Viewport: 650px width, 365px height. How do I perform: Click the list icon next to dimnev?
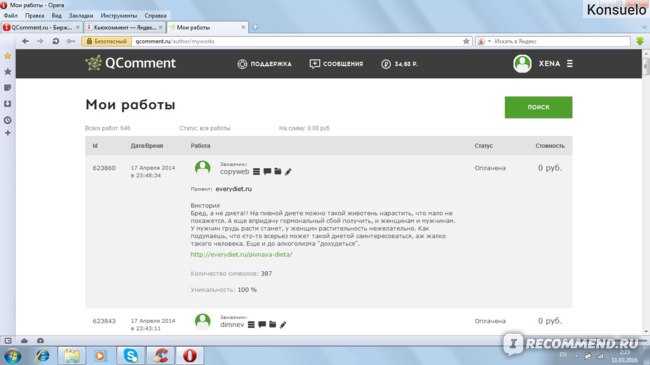[251, 324]
